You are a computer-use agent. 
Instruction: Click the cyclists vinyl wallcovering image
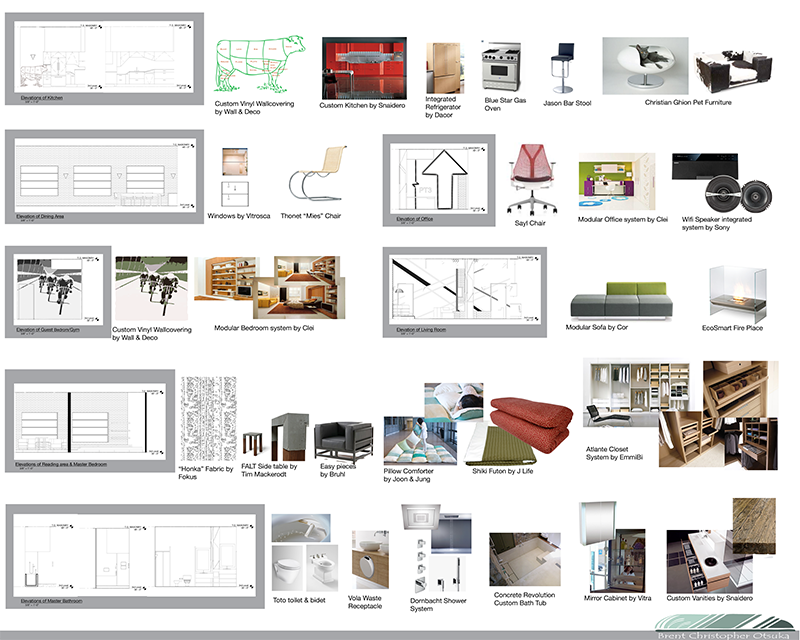(x=152, y=288)
